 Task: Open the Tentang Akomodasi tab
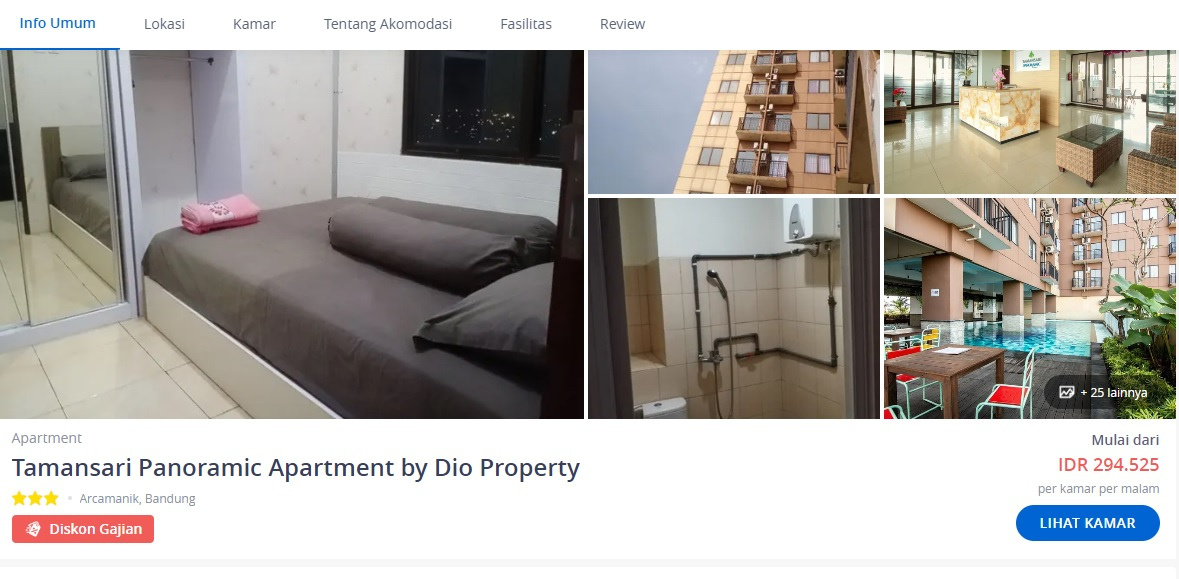[x=388, y=24]
